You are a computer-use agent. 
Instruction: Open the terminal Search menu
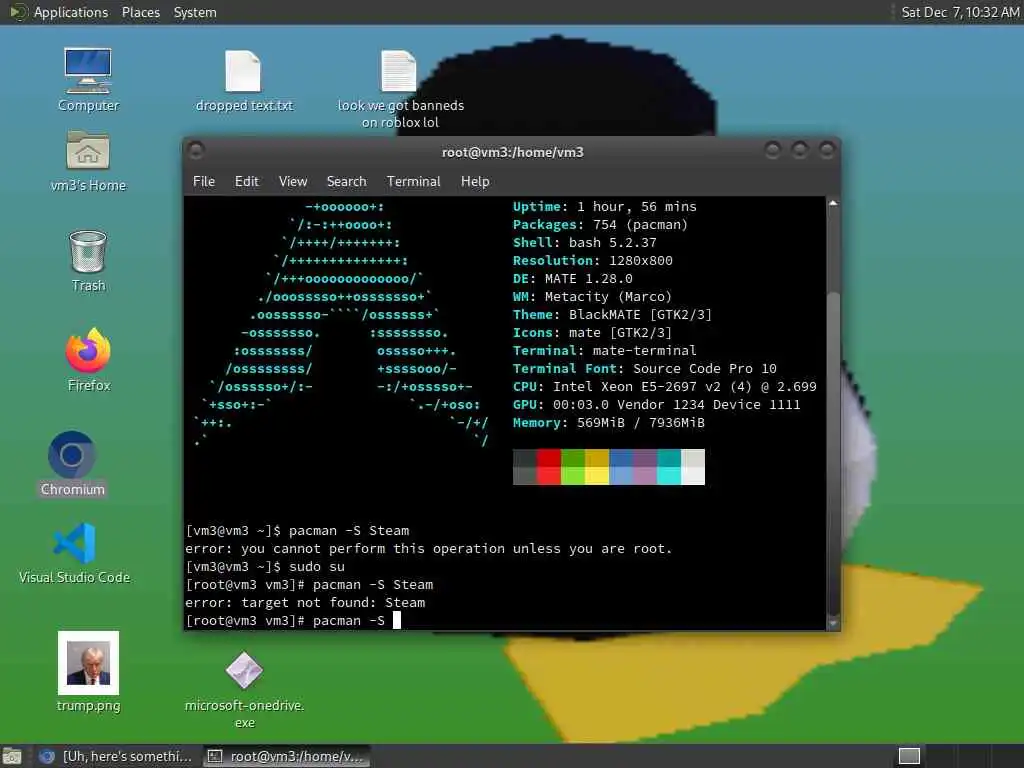point(347,182)
